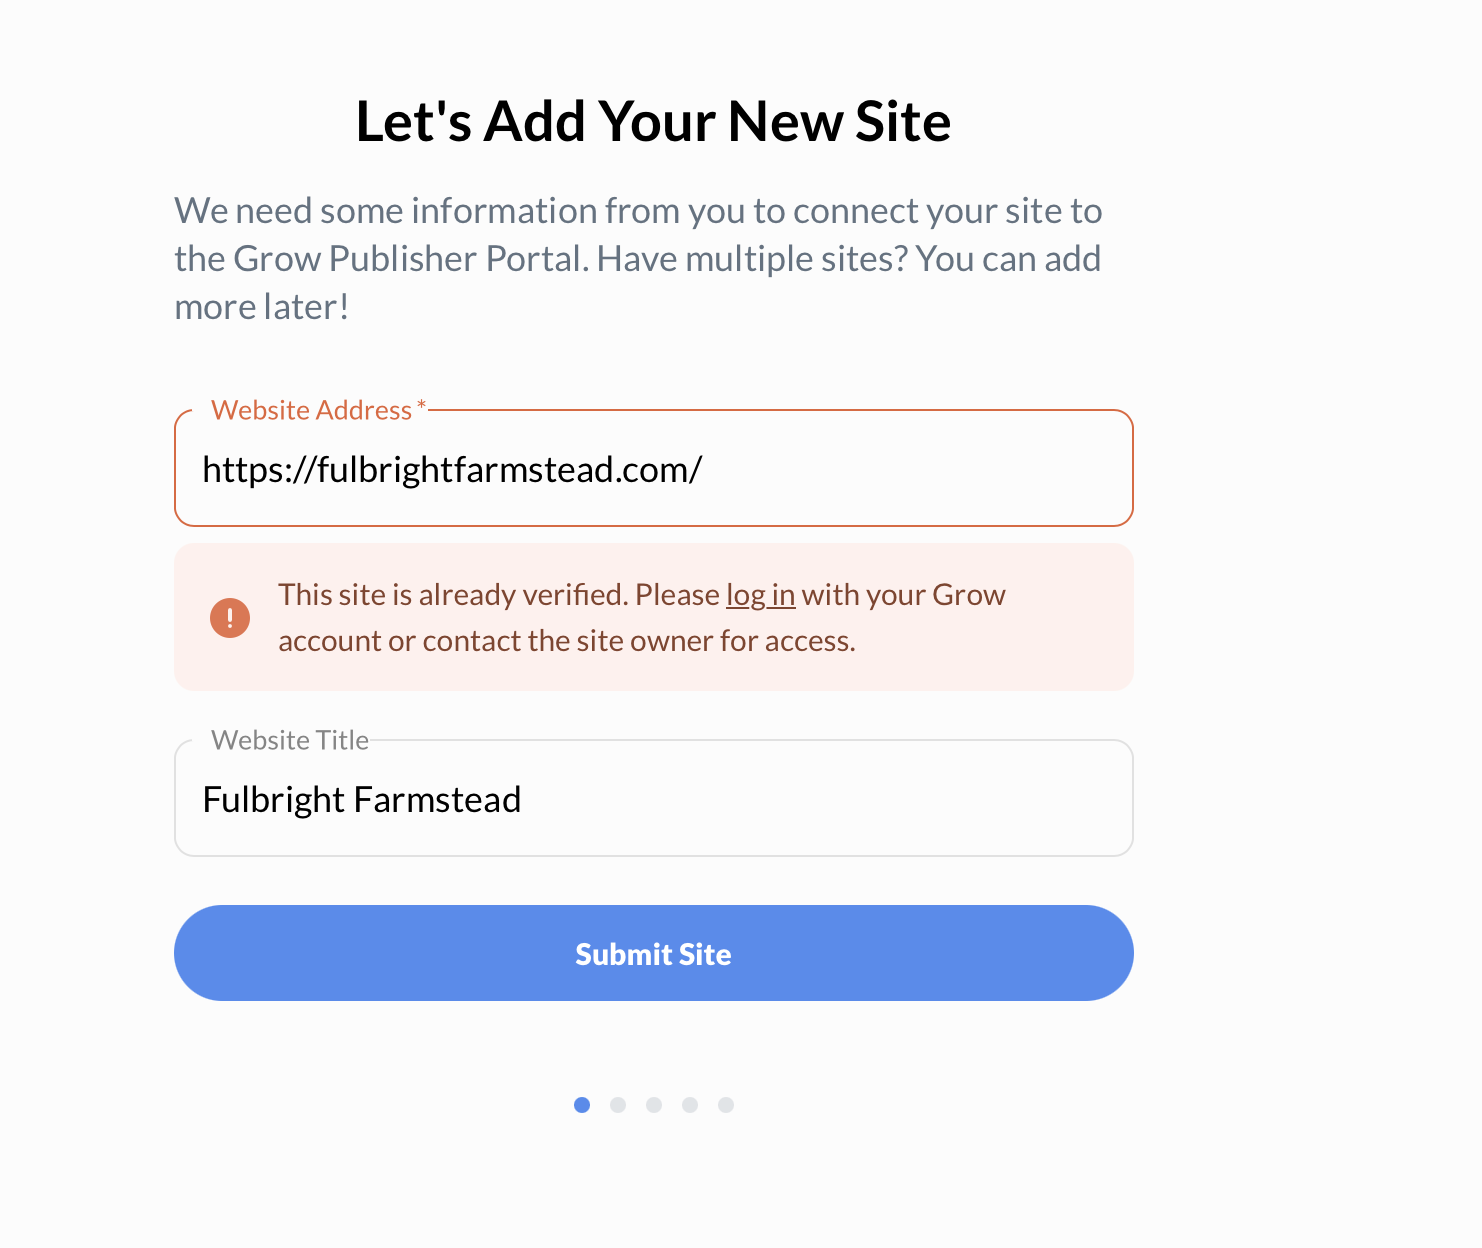This screenshot has height=1248, width=1482.
Task: Focus the Website Address input field
Action: pyautogui.click(x=654, y=469)
